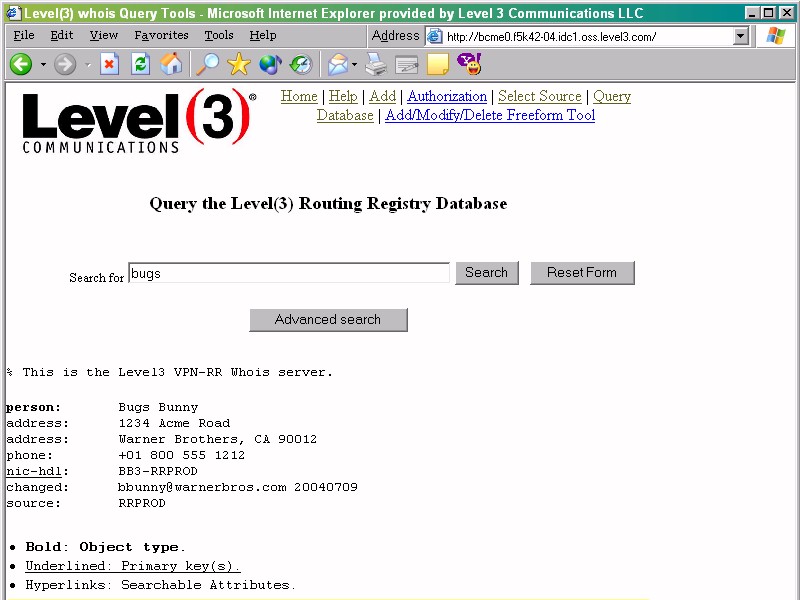Screen dimensions: 800x600
Task: Open Favorites star toolbar icon
Action: 238,65
